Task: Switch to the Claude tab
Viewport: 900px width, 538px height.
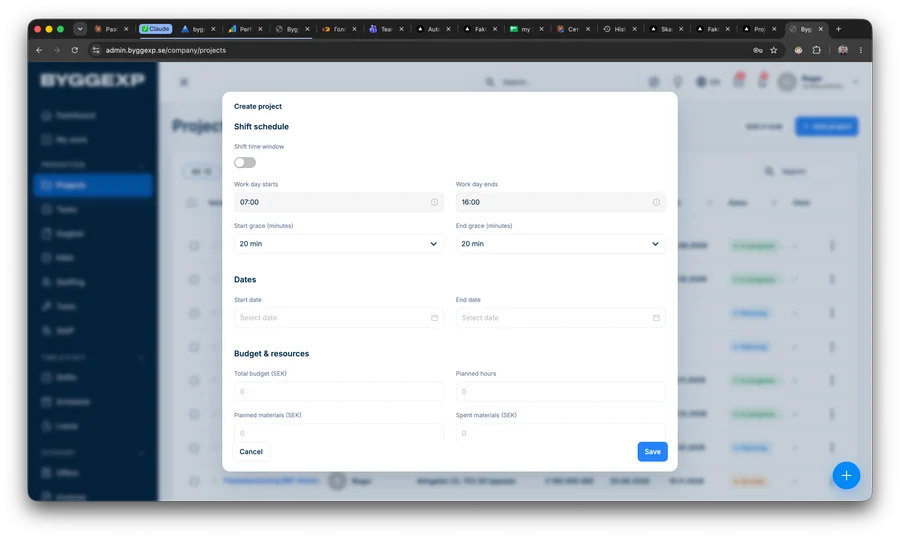Action: click(156, 29)
